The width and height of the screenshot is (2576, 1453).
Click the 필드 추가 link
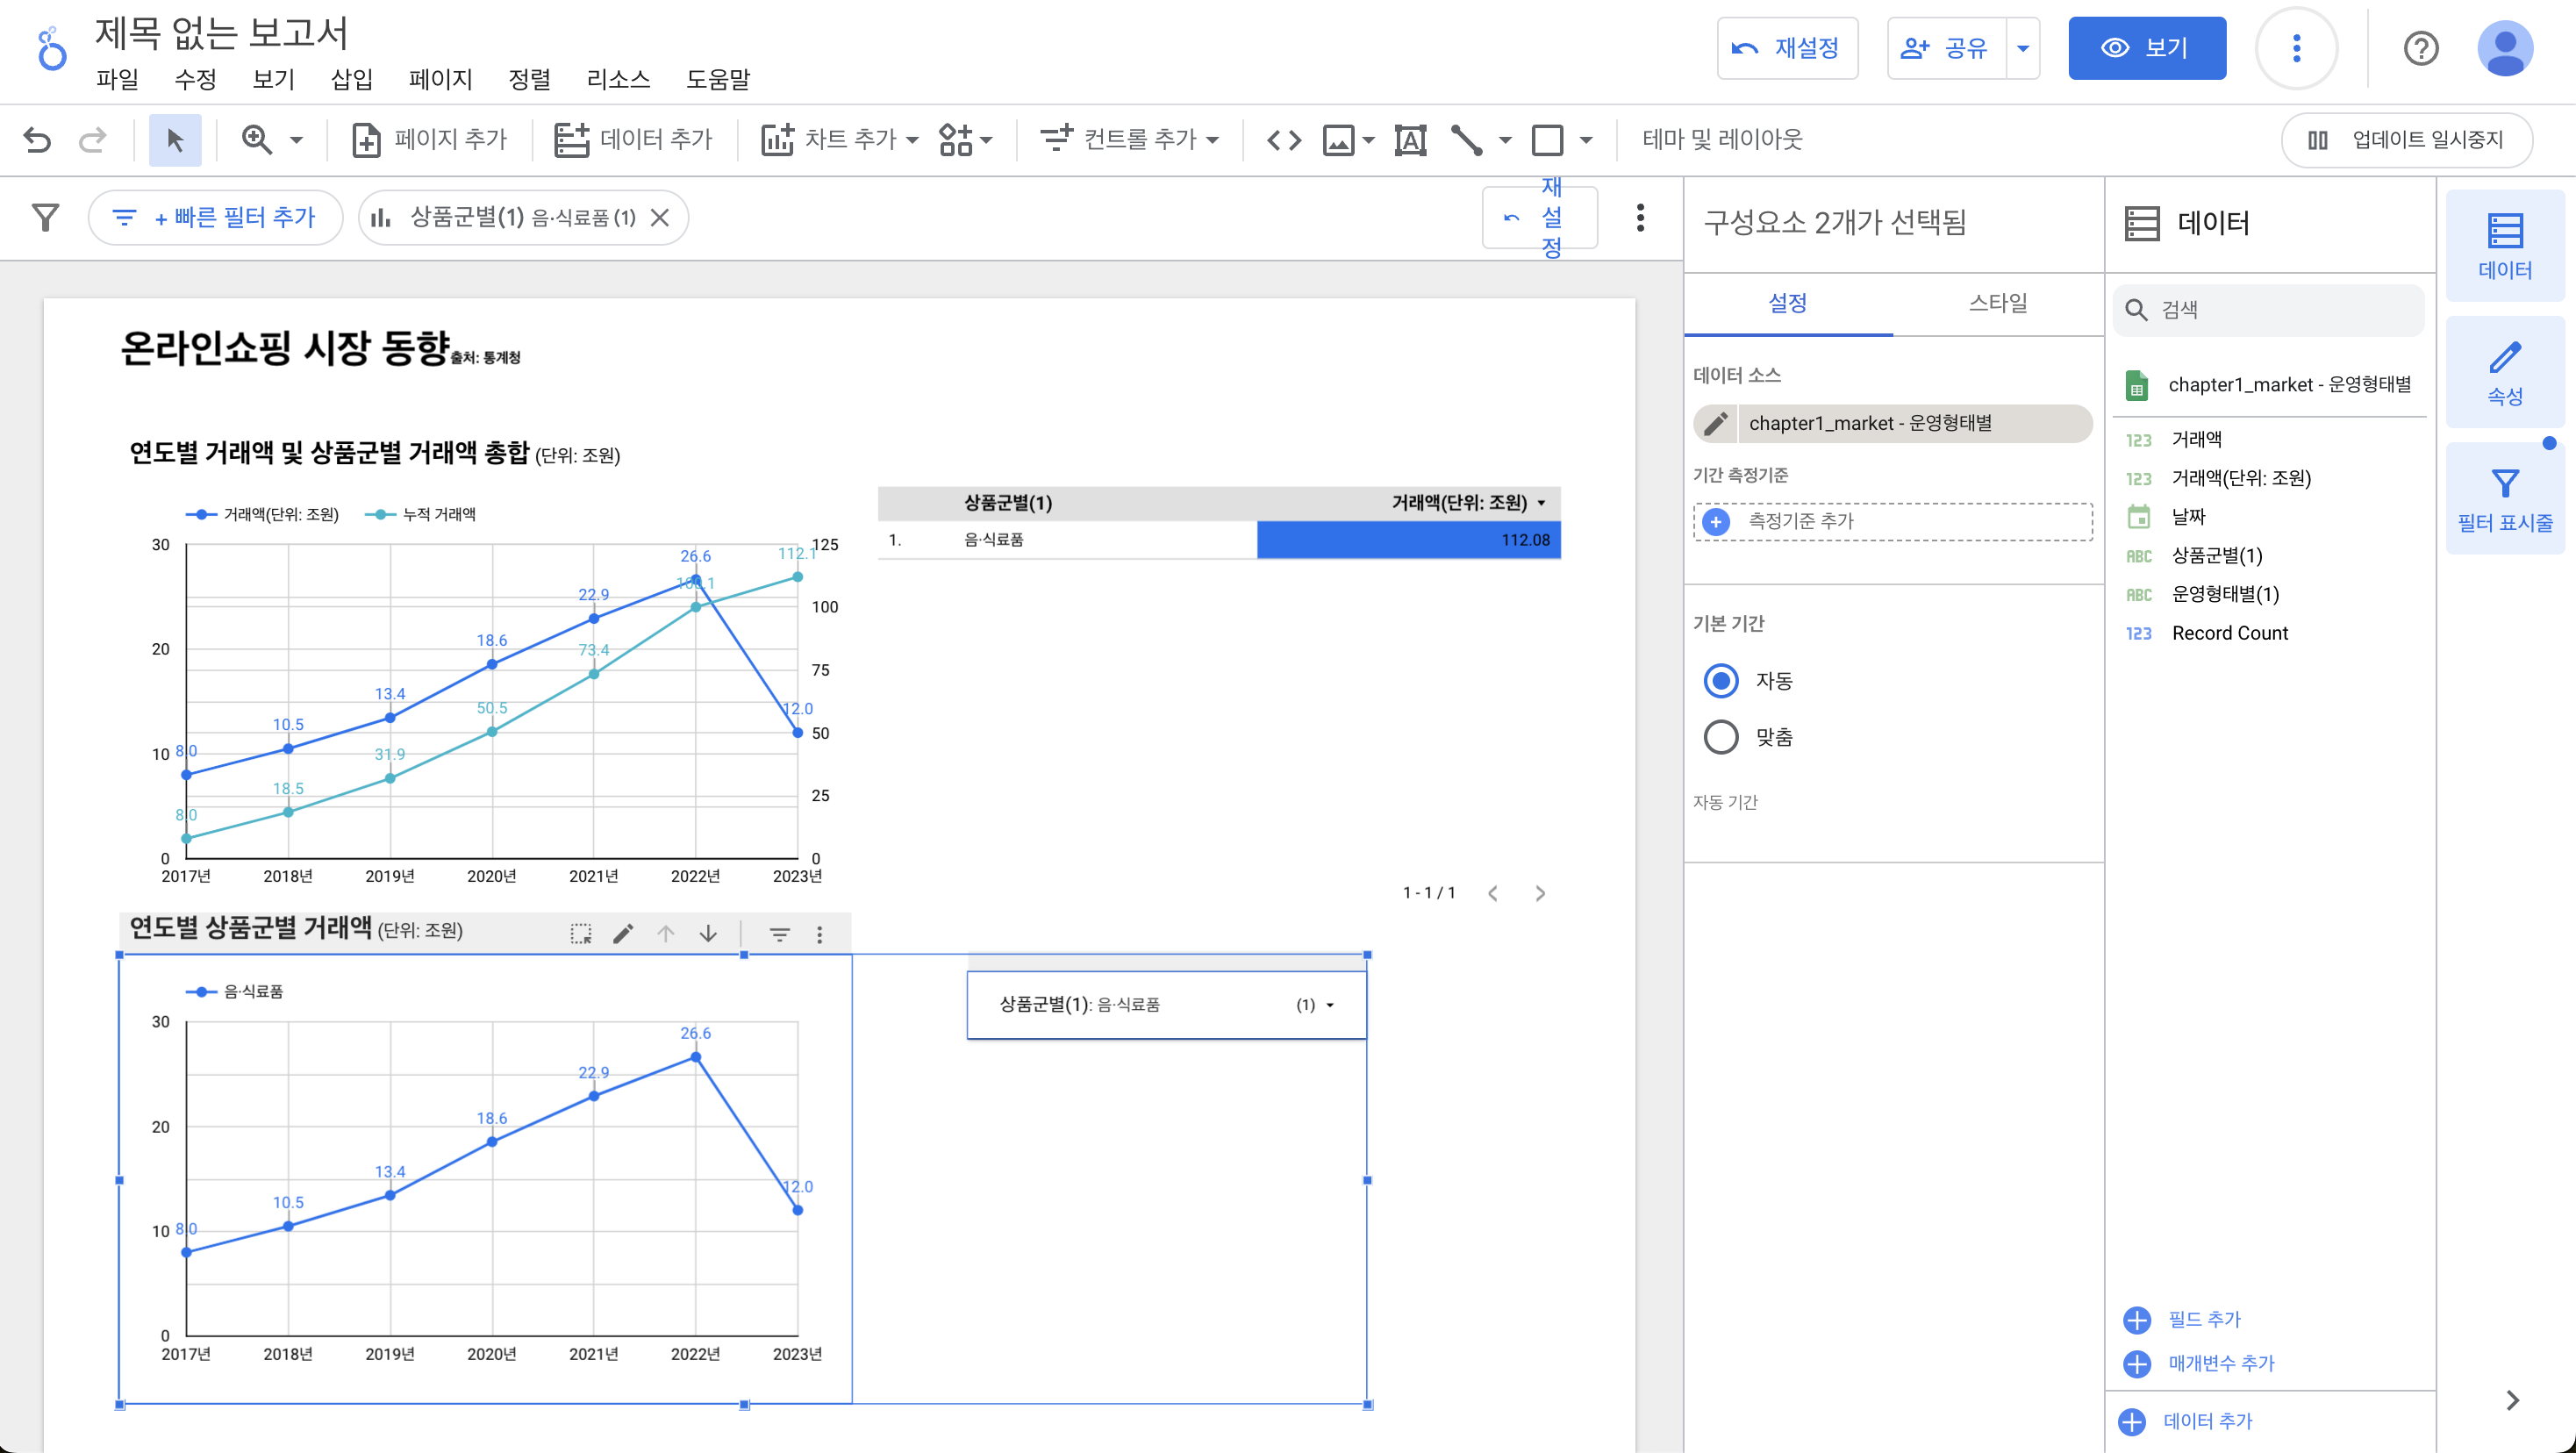pos(2203,1318)
